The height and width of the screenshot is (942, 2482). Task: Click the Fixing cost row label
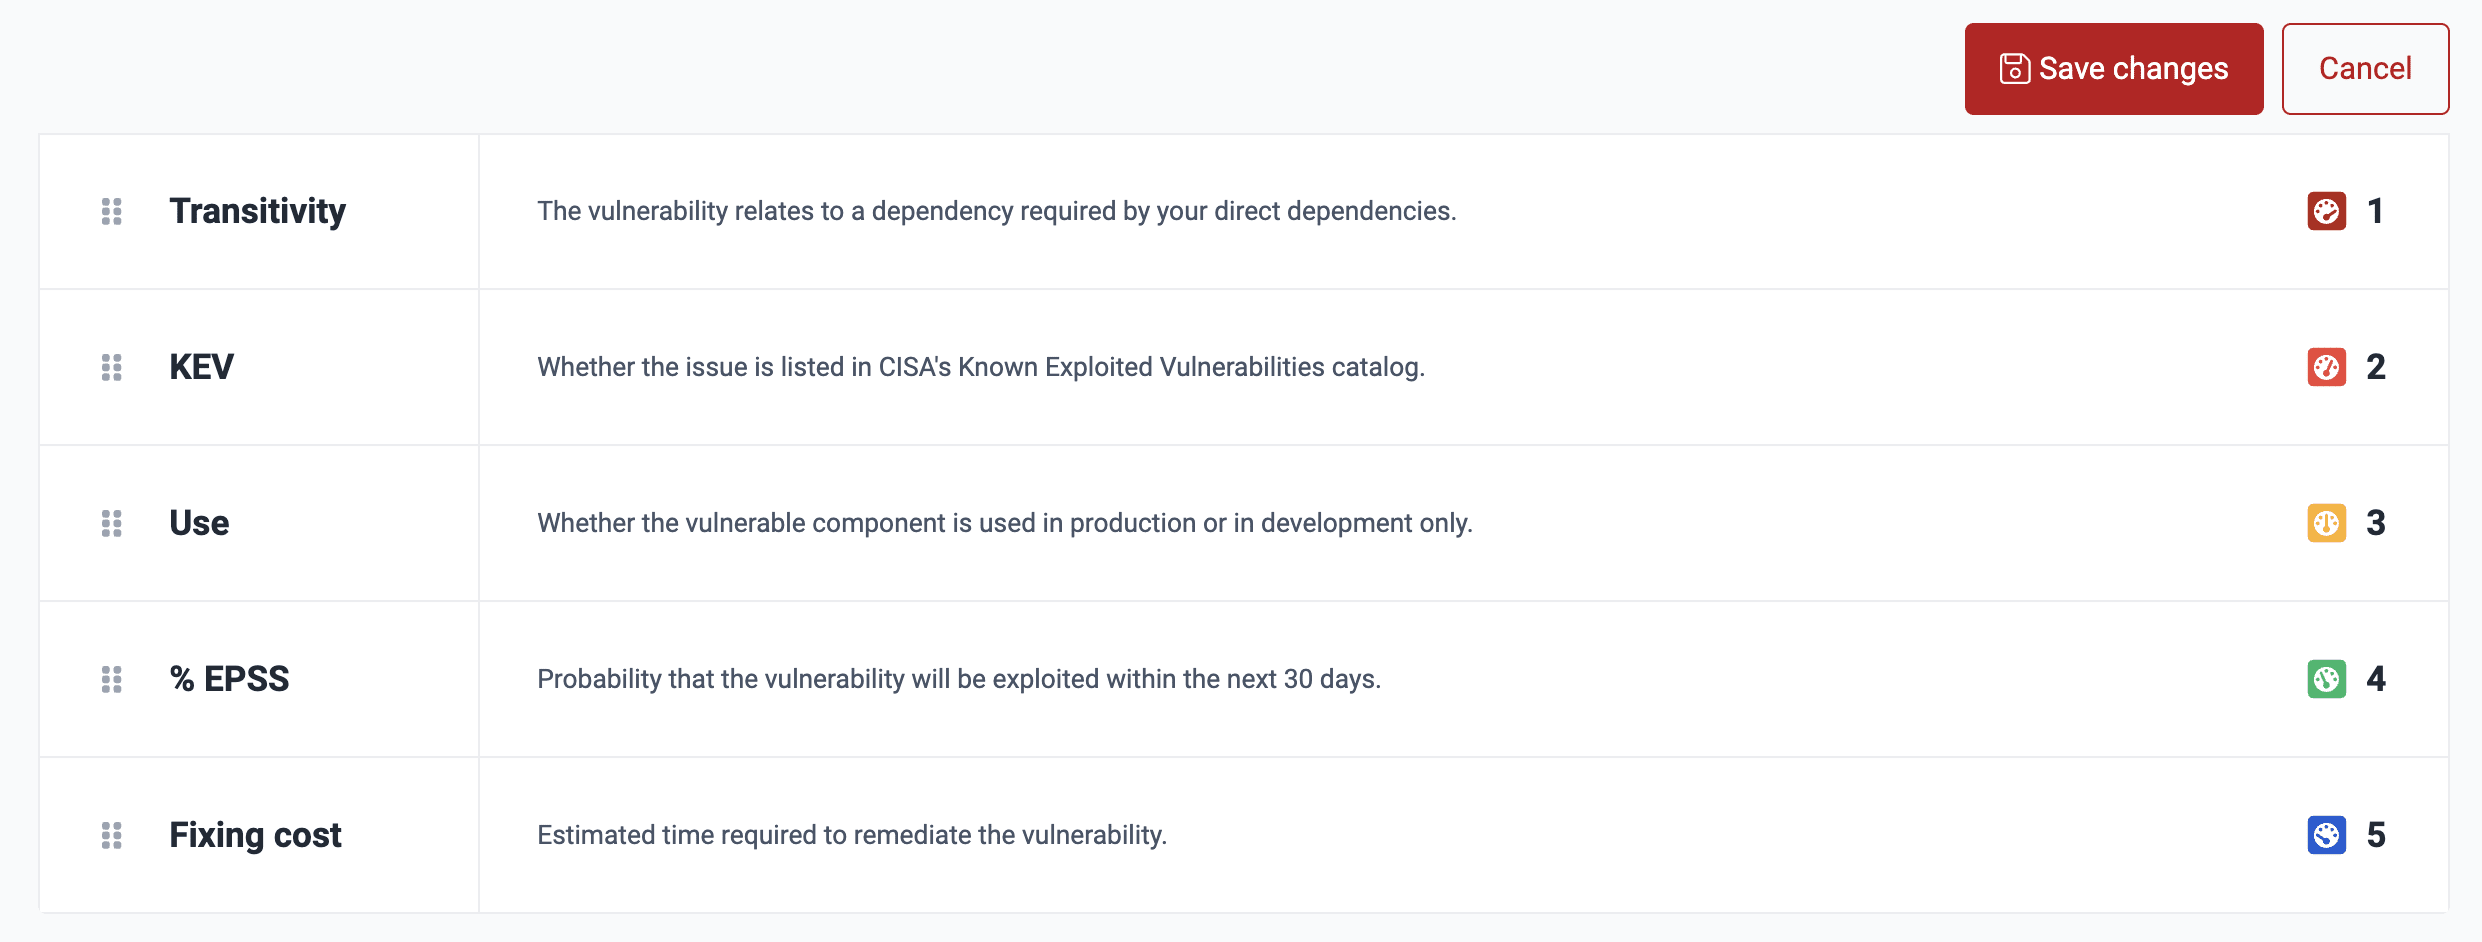(255, 835)
